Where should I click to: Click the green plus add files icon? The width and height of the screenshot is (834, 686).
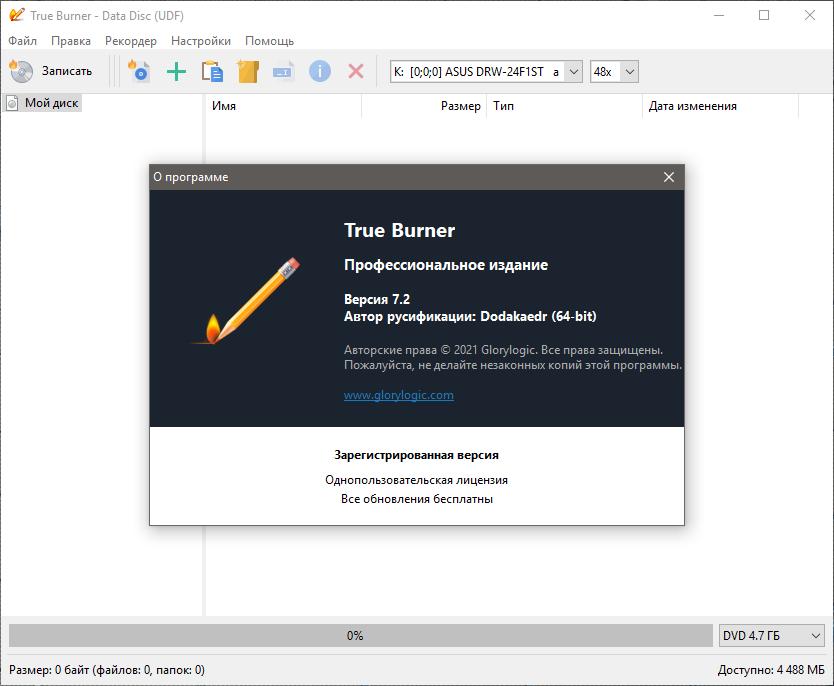click(x=176, y=71)
